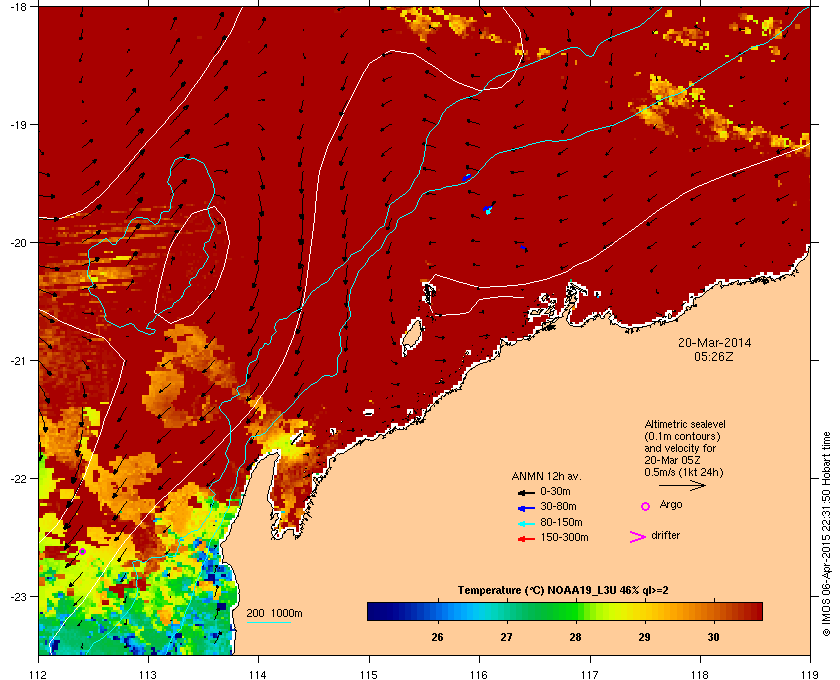The width and height of the screenshot is (840, 680).
Task: Click the colorbar tick label 29
Action: 644,637
